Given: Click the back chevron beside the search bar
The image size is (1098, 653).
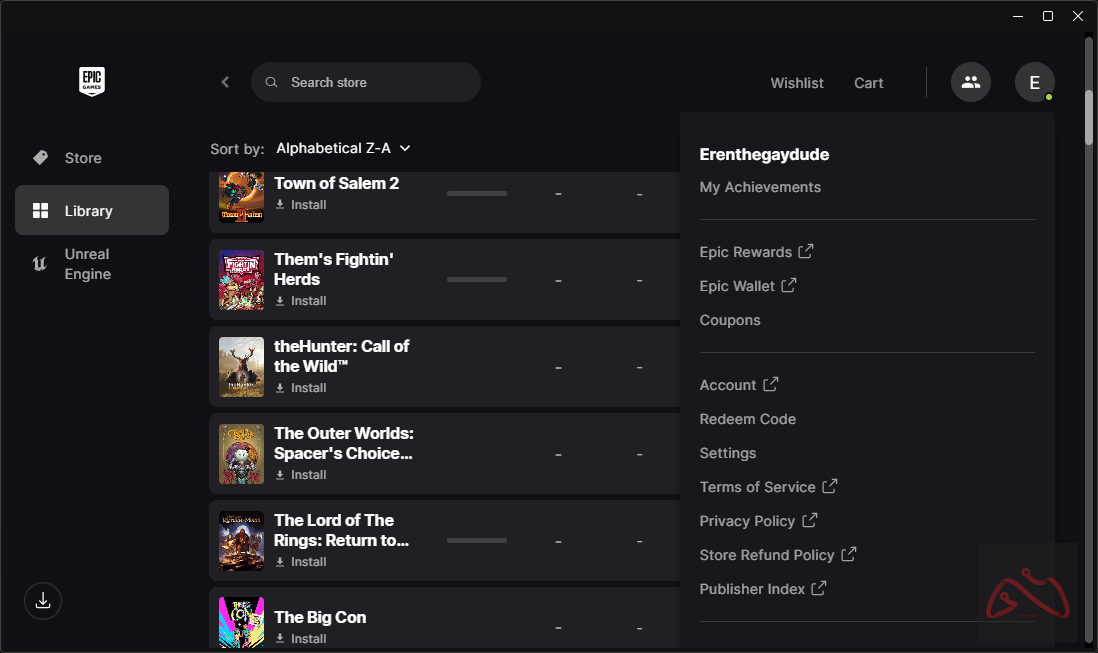Looking at the screenshot, I should pyautogui.click(x=225, y=82).
